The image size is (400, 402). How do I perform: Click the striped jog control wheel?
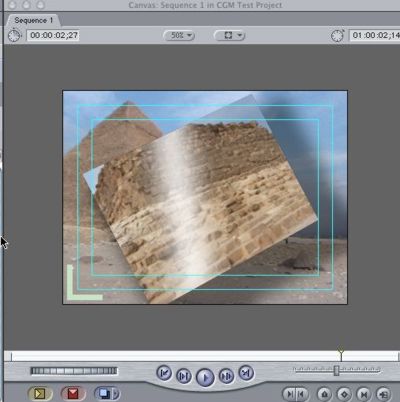click(x=74, y=371)
